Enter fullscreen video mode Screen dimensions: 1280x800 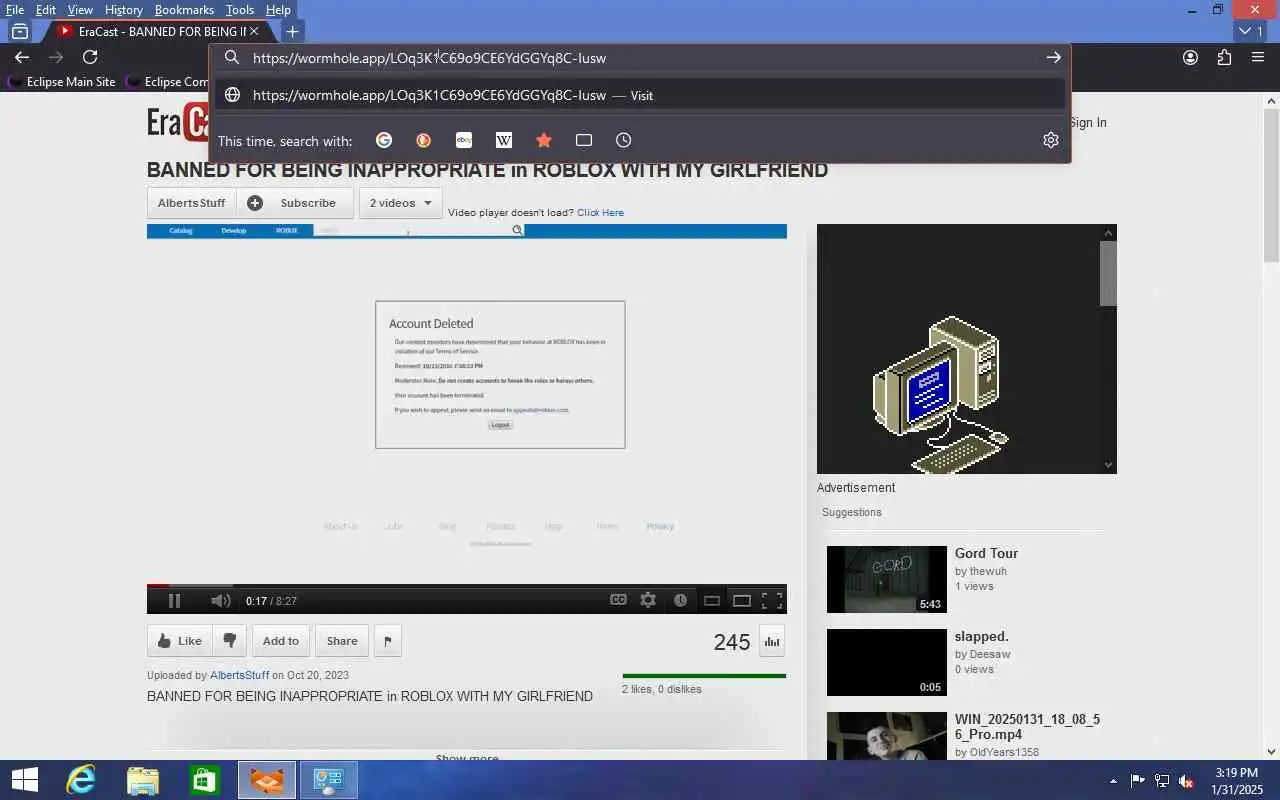point(772,600)
